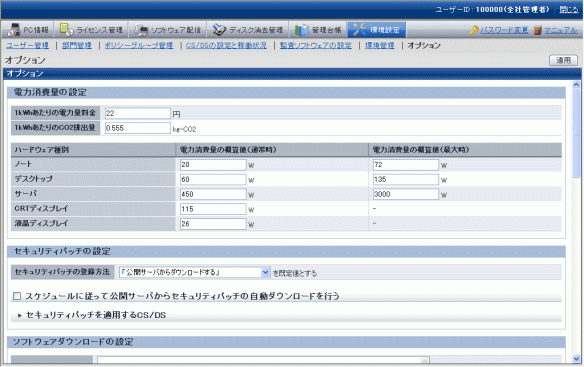Screen dimensions: 584x367
Task: Go to 部門管理 submenu
Action: [77, 45]
